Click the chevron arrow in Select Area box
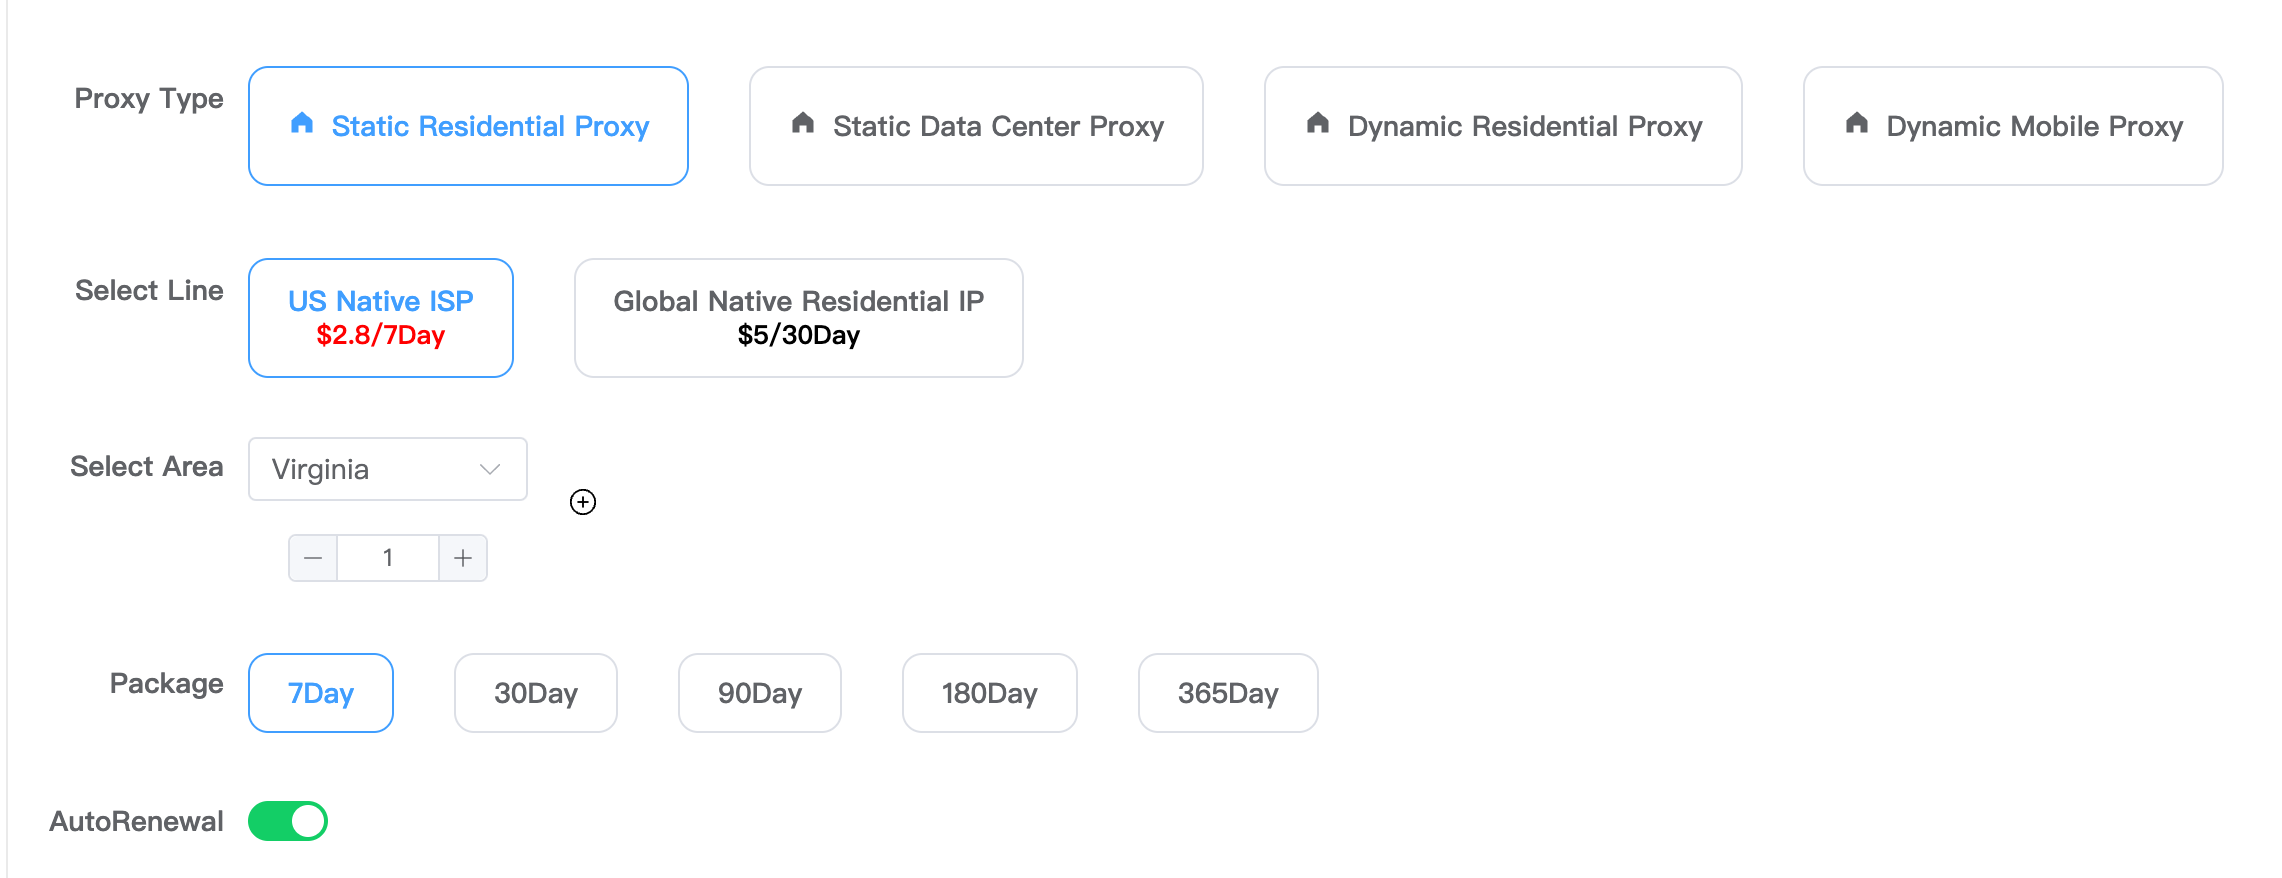 click(x=490, y=469)
